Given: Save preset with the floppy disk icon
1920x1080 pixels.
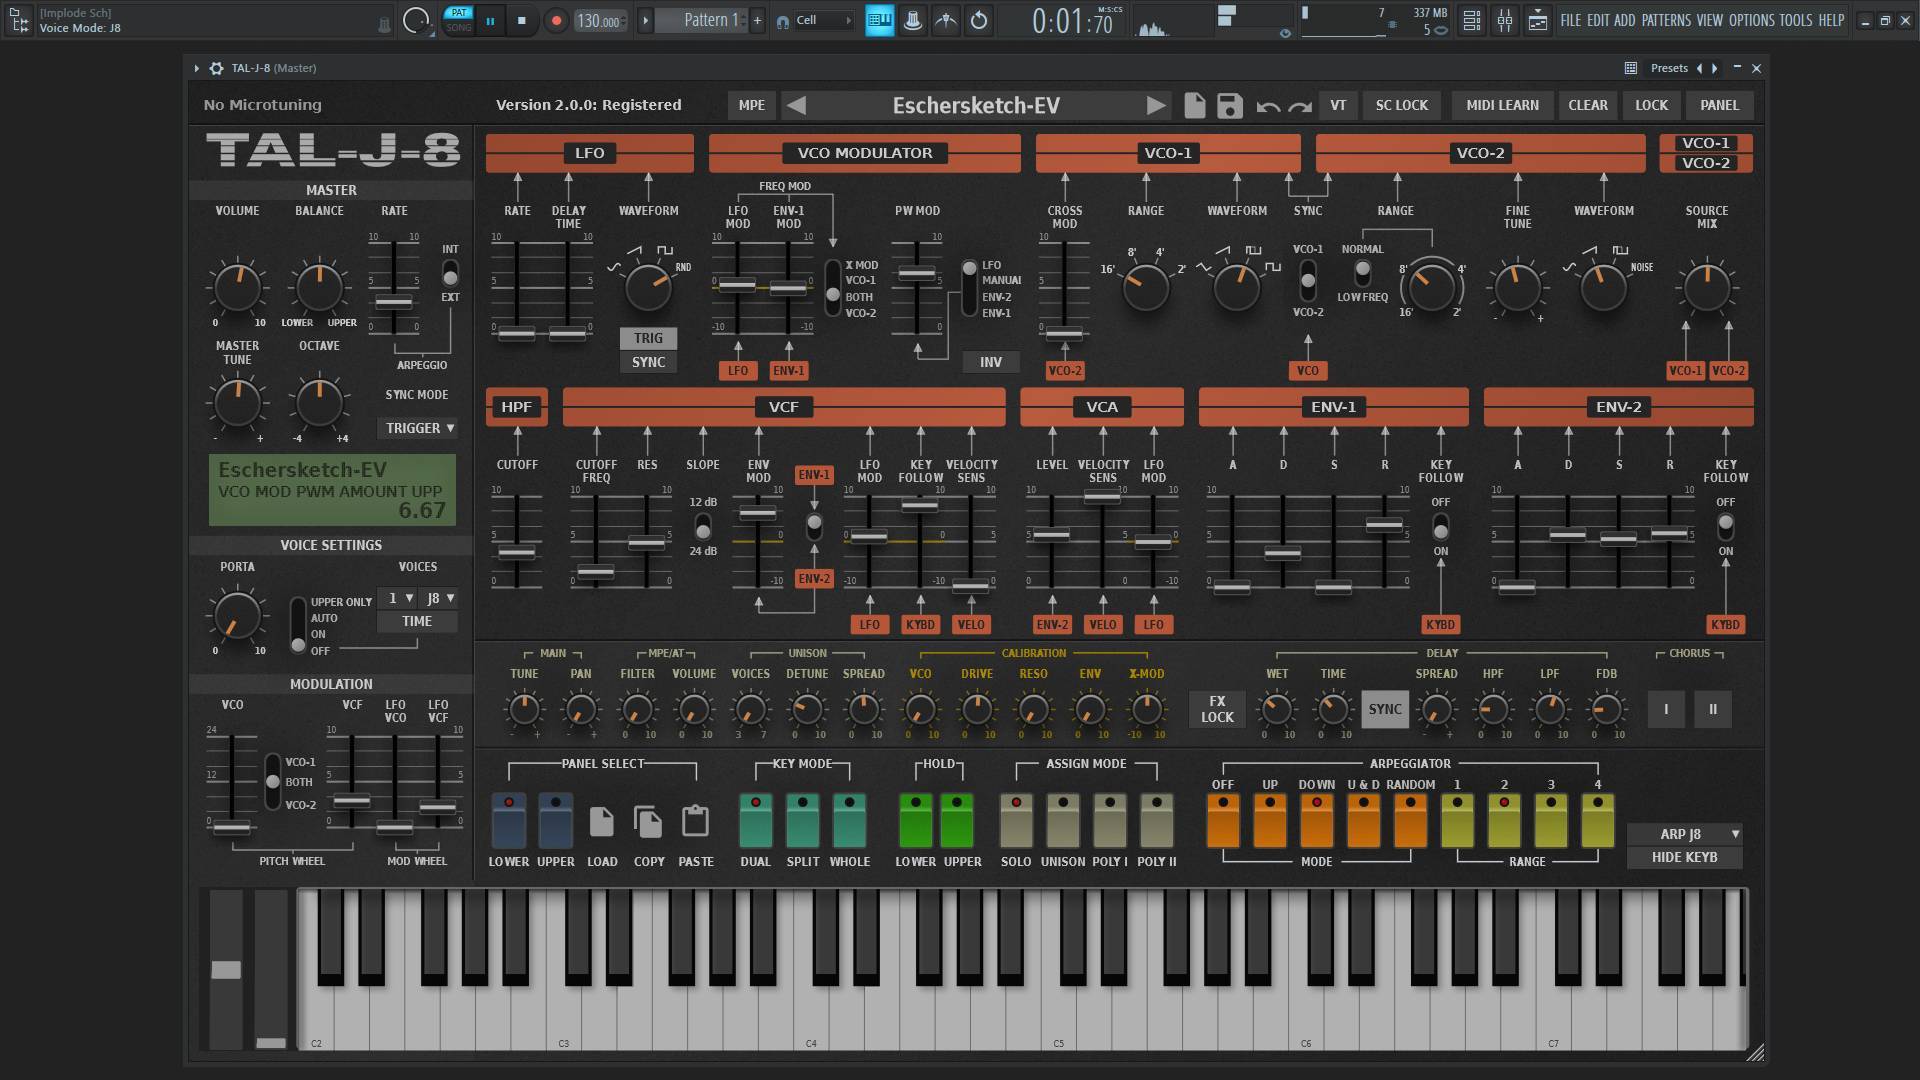Looking at the screenshot, I should coord(1229,105).
